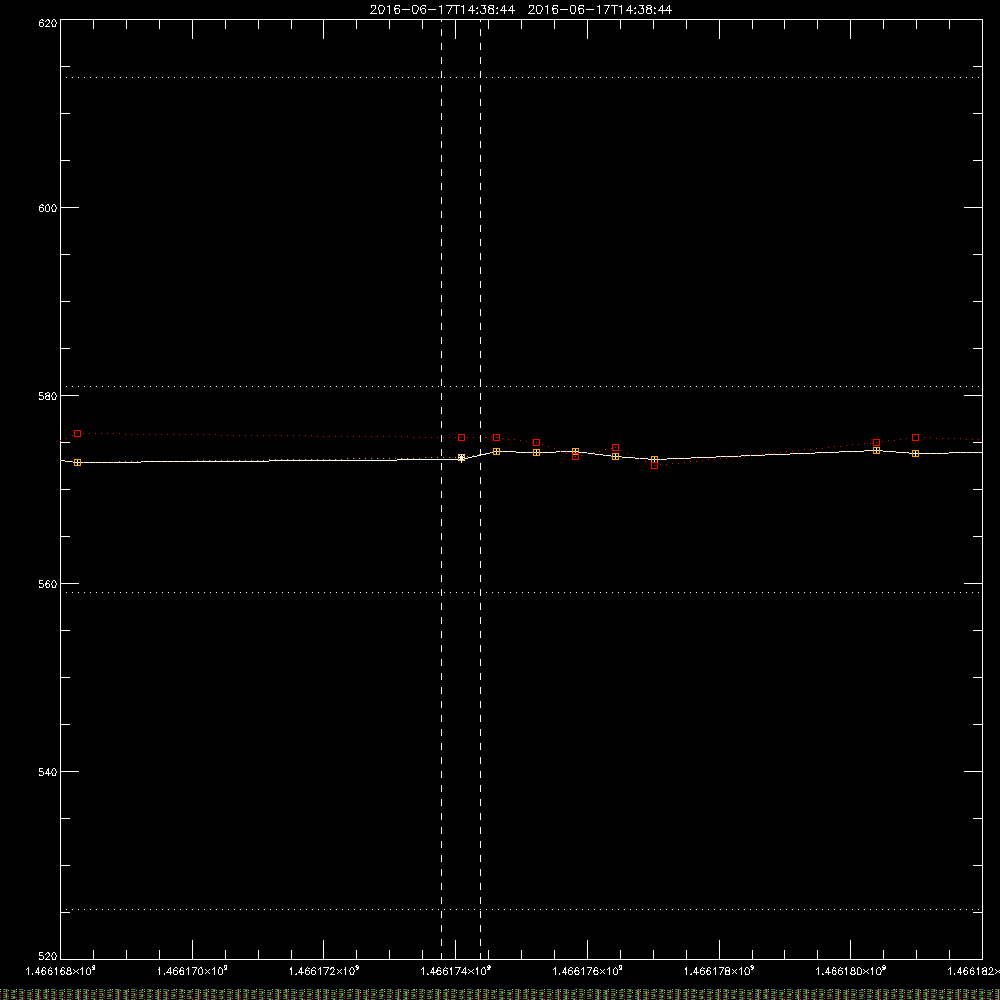Click the y-axis label 620
Viewport: 1000px width, 1000px height.
pos(48,23)
